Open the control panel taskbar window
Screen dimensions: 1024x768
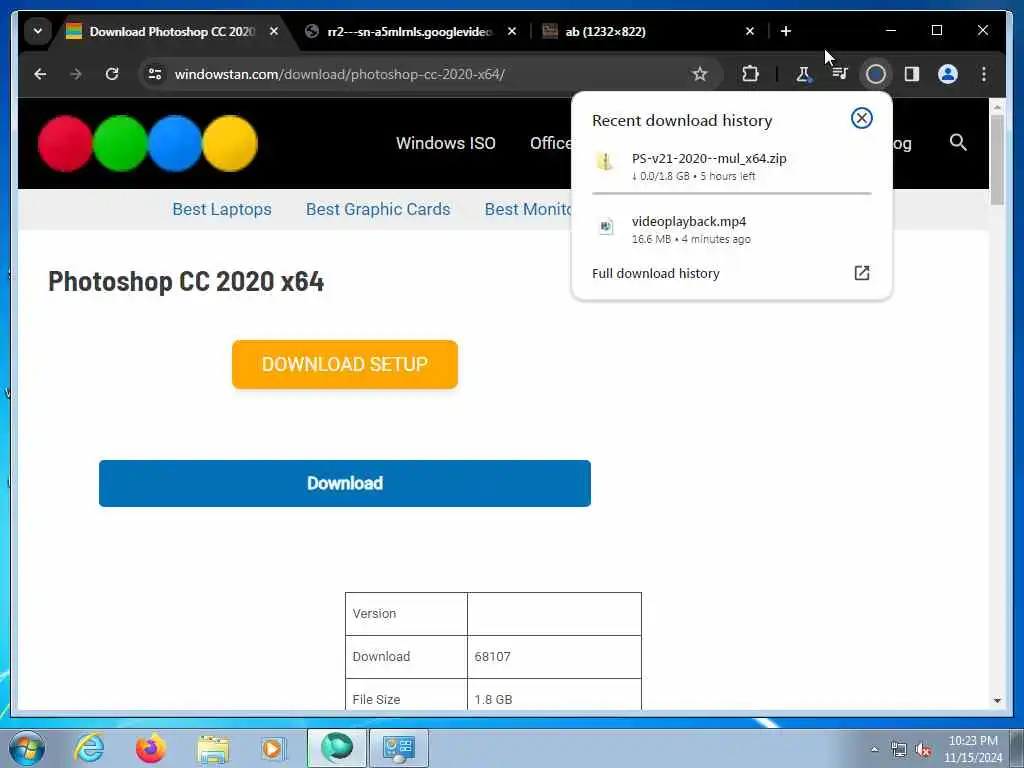pos(399,748)
